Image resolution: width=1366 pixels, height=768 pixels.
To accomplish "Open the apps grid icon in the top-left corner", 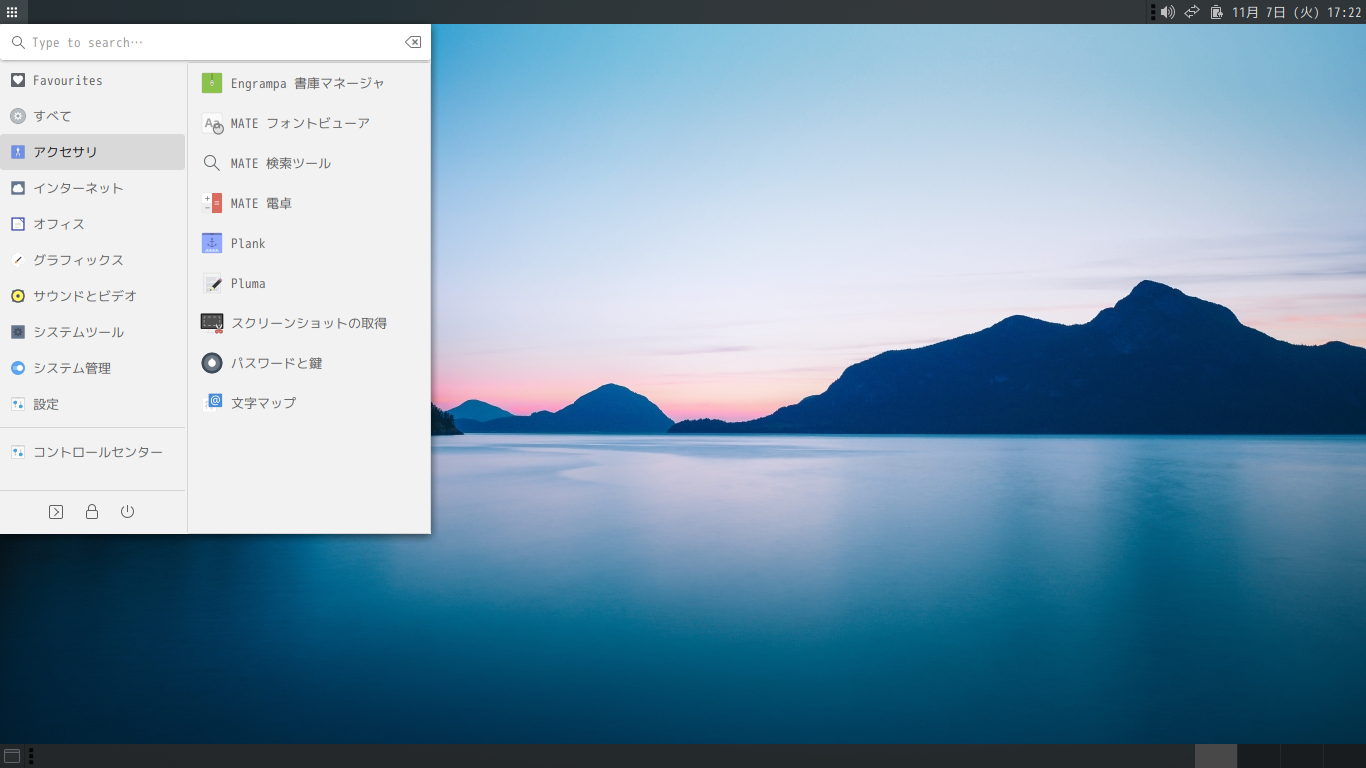I will tap(12, 11).
